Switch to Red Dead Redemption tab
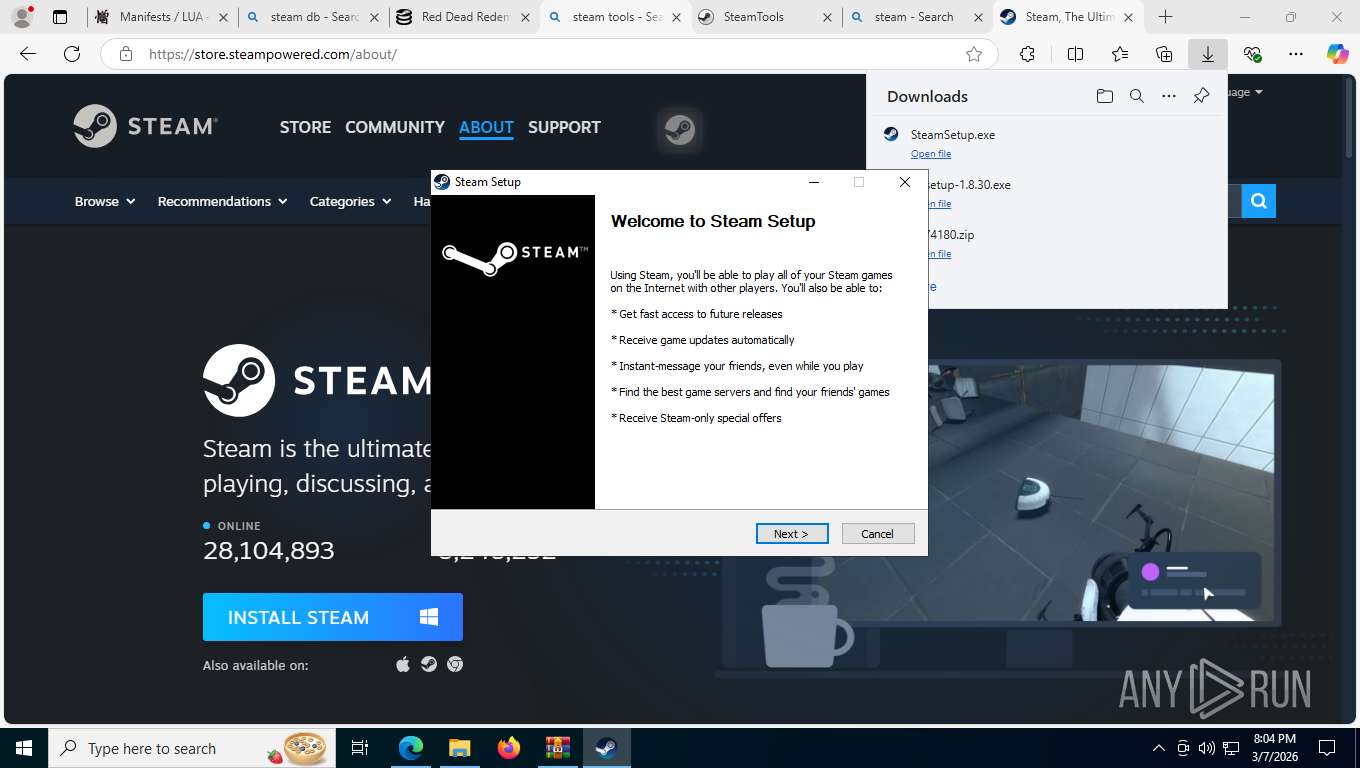 465,17
